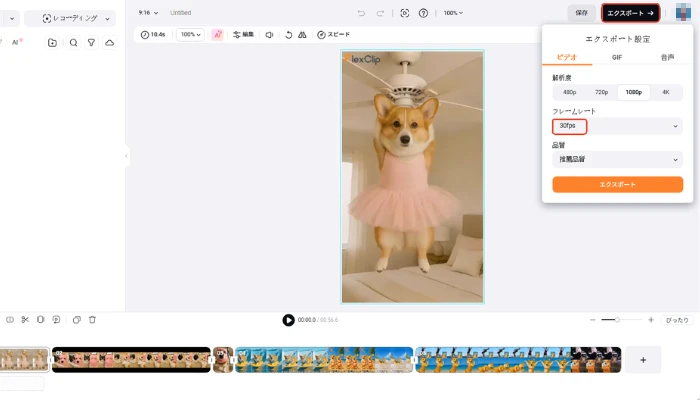Open the AI tab in left panel
Image resolution: width=700 pixels, height=400 pixels.
coord(17,42)
